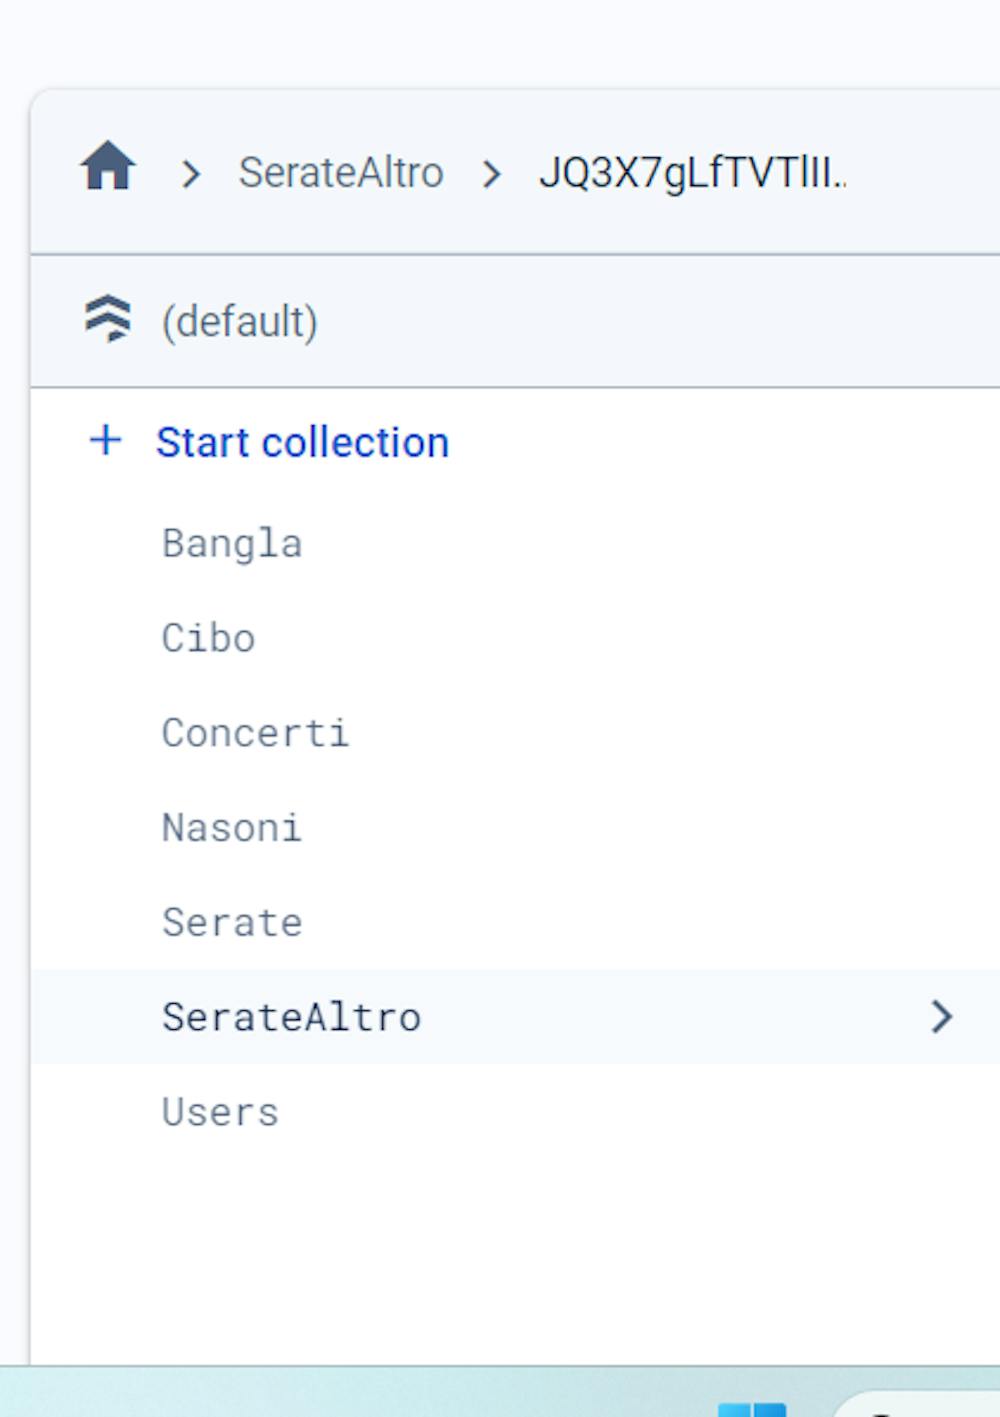
Task: Open the Users collection
Action: (x=220, y=1112)
